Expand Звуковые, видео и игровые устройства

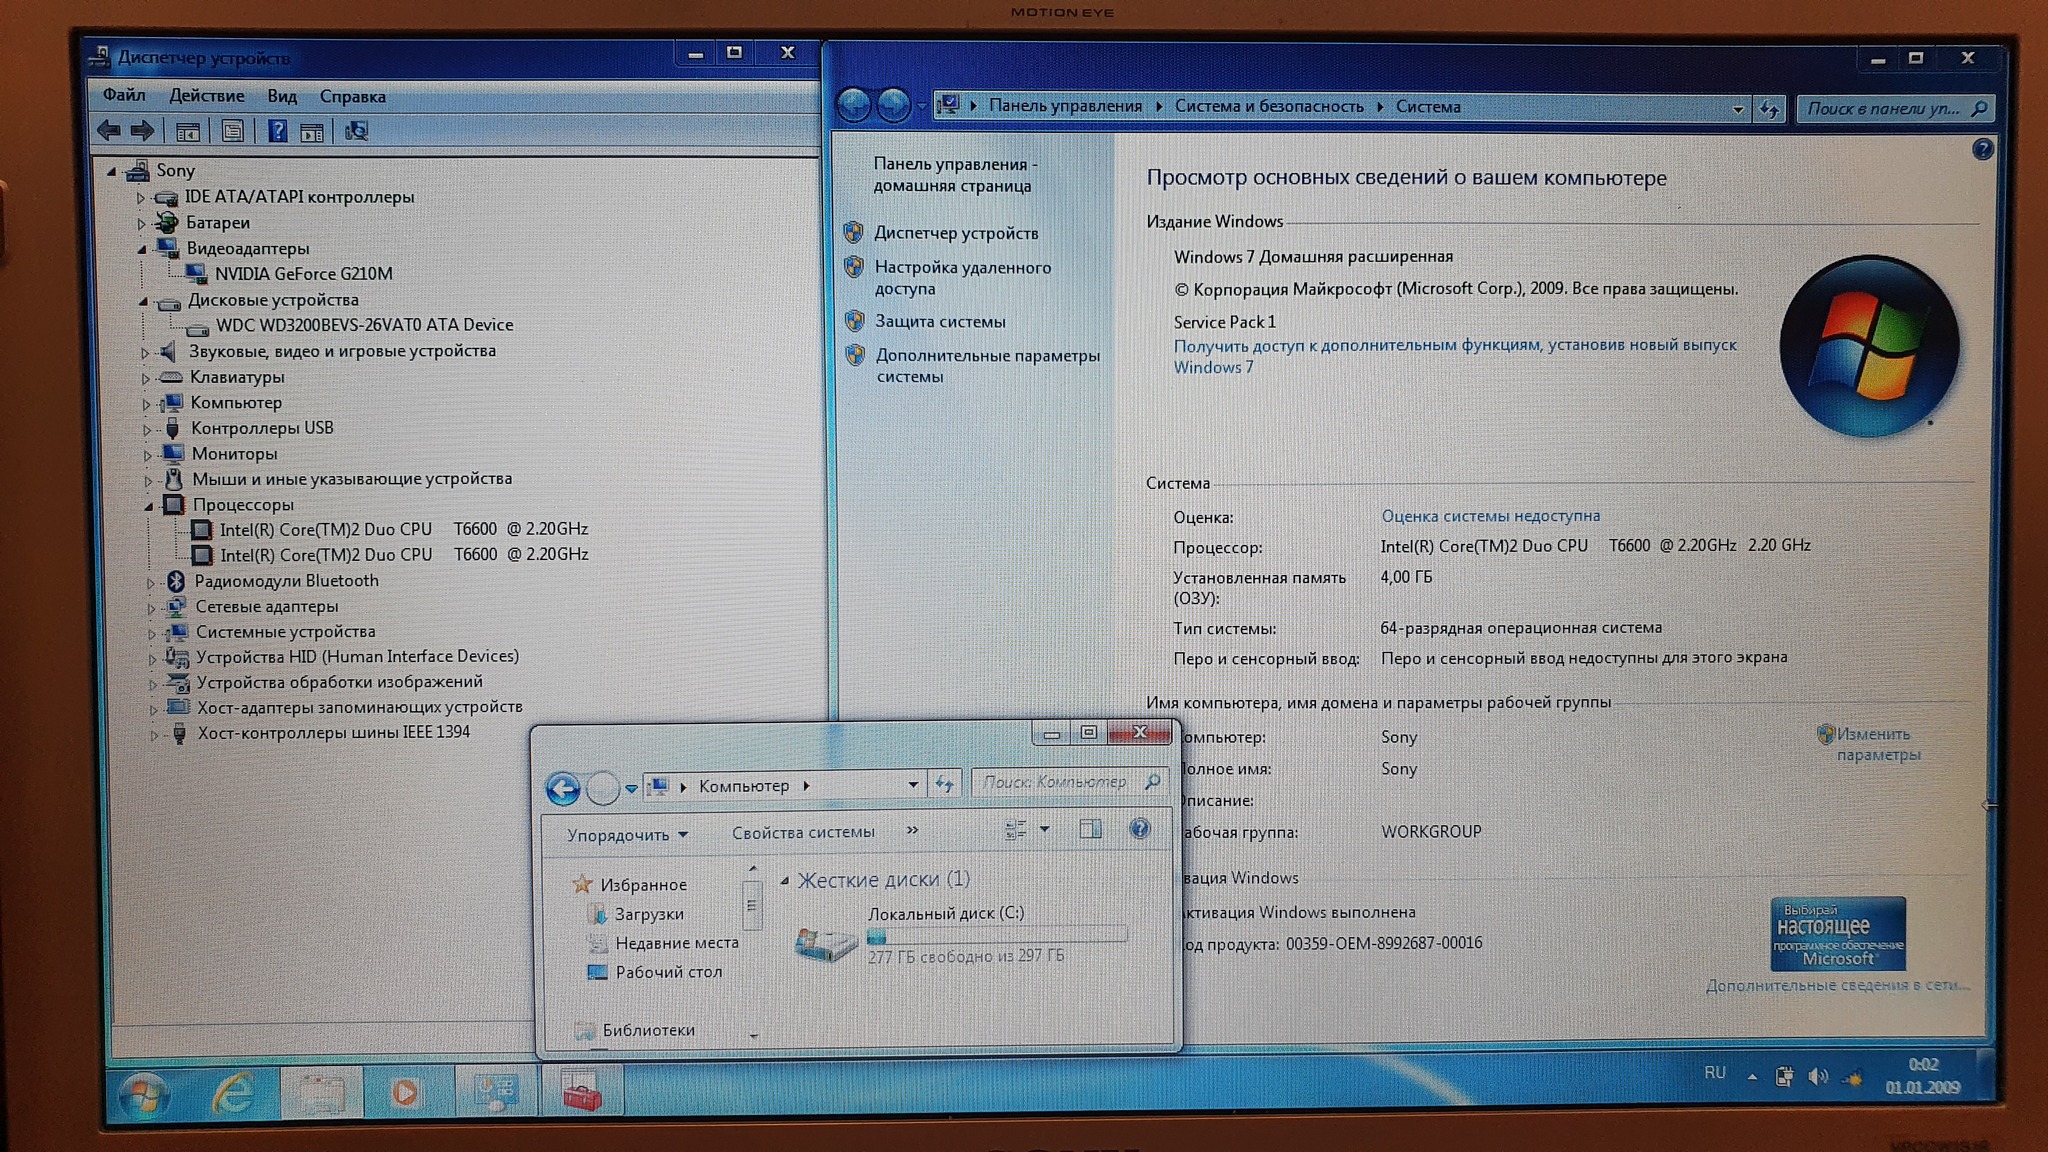pyautogui.click(x=145, y=352)
